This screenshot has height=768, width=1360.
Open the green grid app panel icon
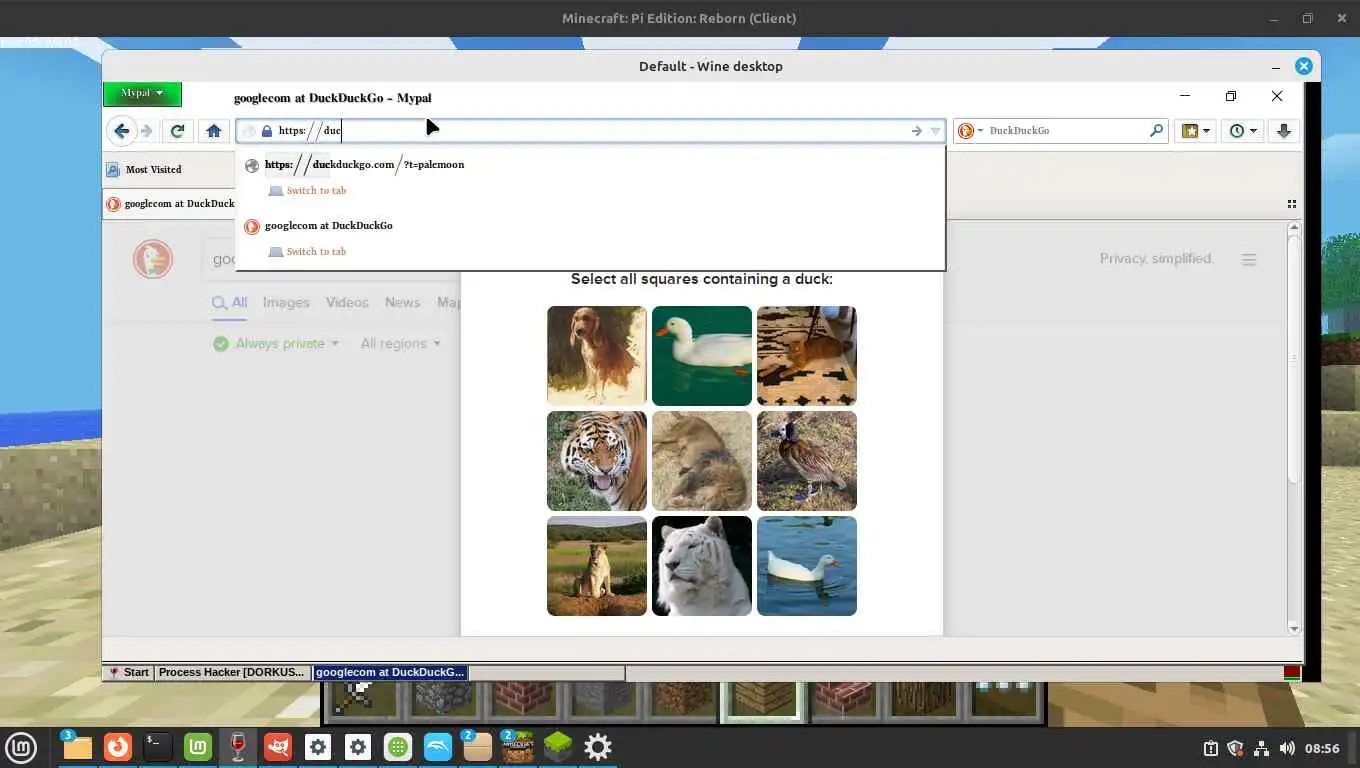click(x=398, y=747)
